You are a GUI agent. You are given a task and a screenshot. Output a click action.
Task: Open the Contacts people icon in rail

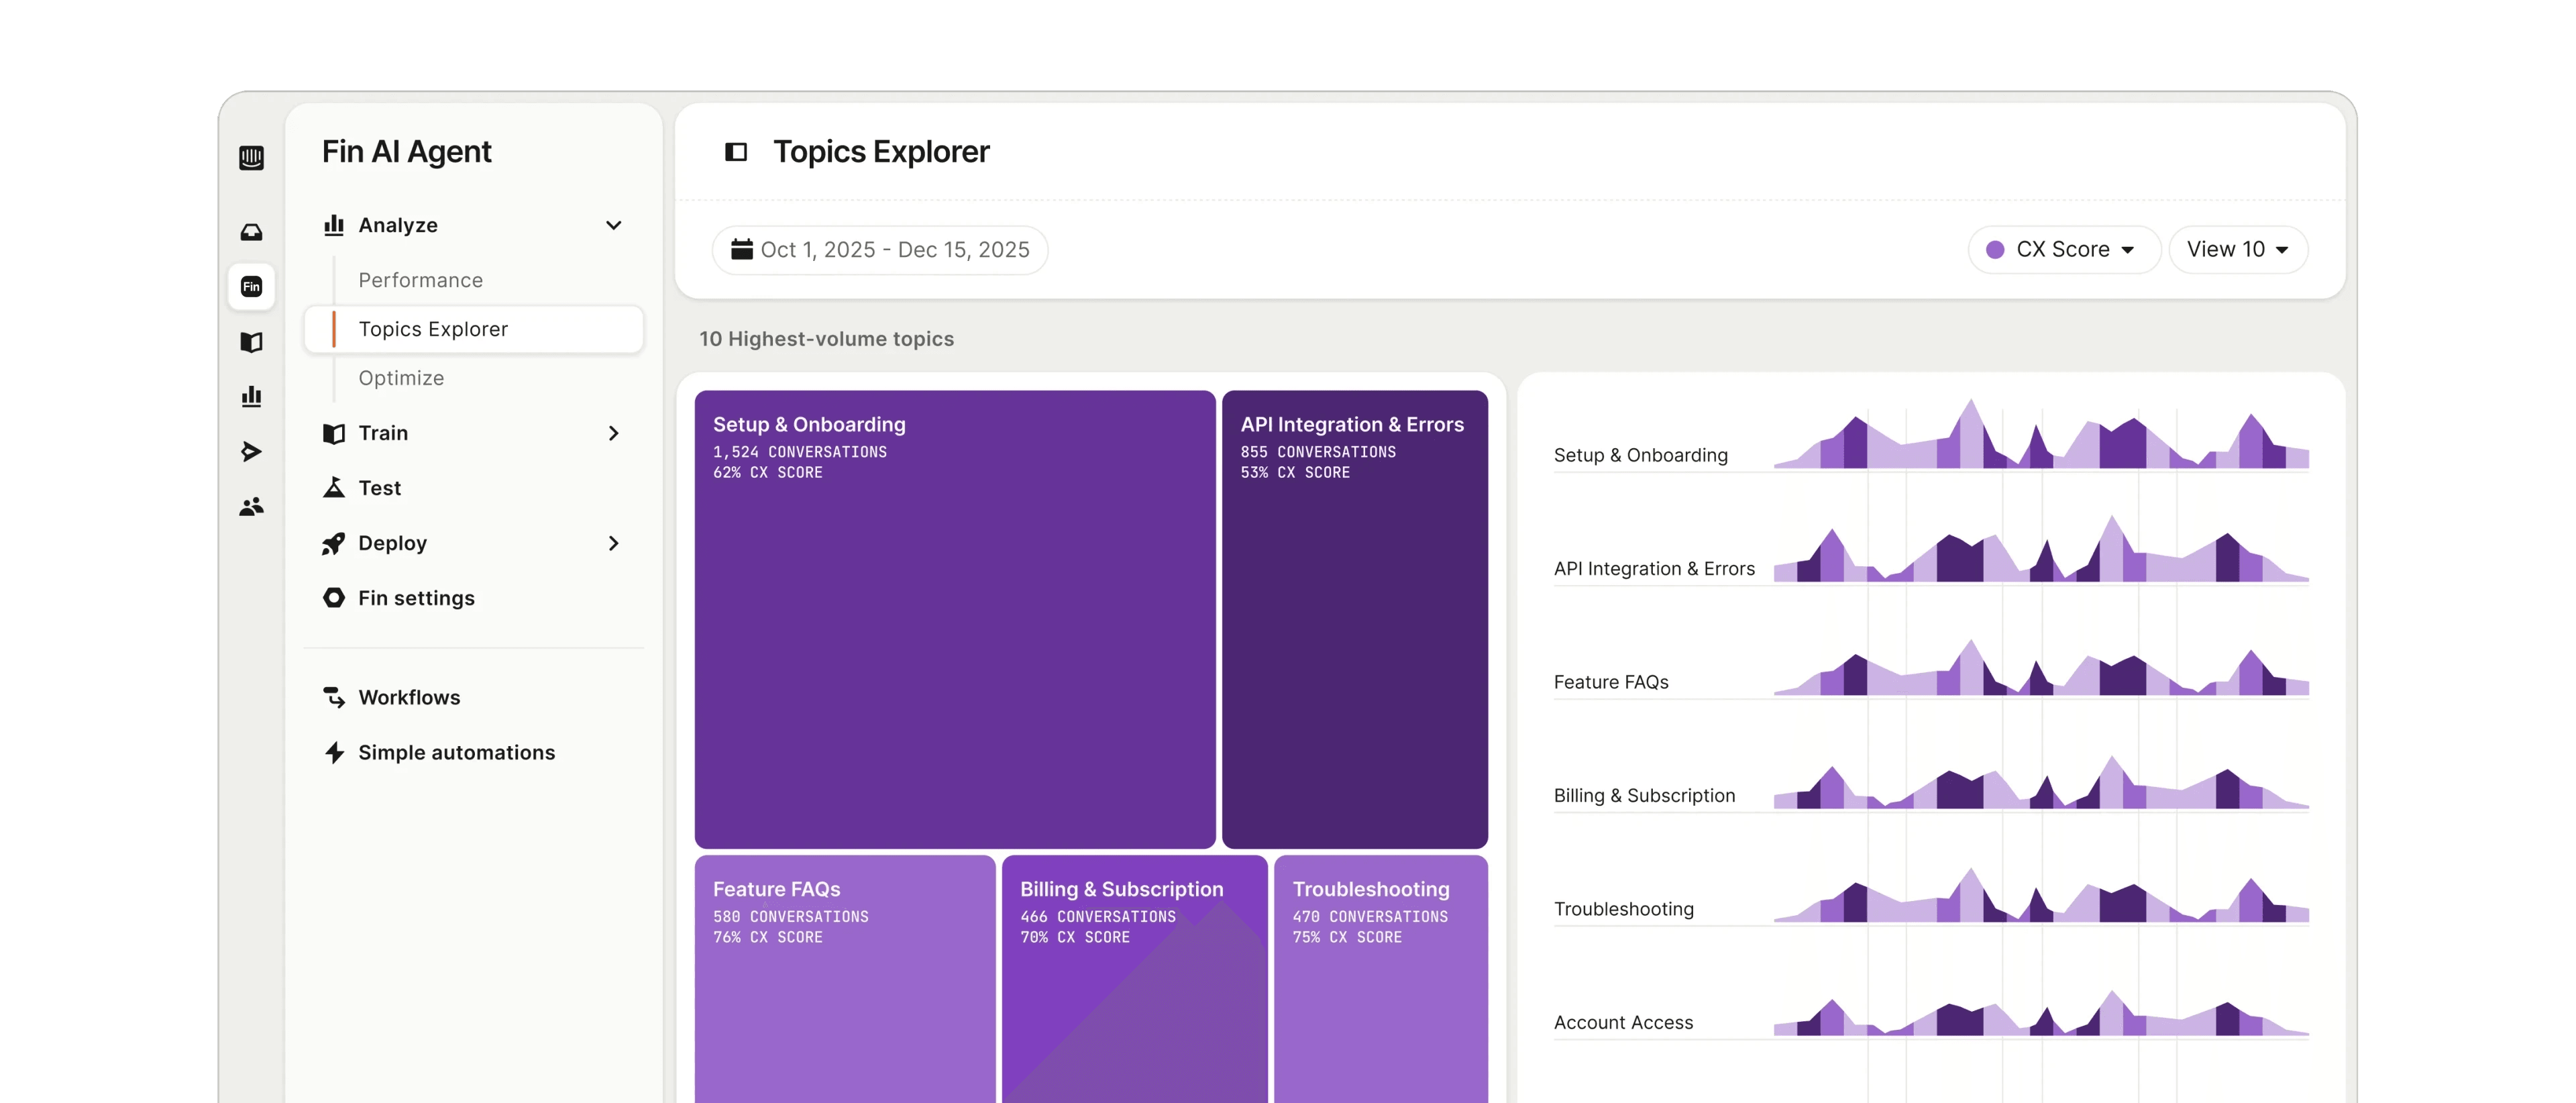(251, 507)
